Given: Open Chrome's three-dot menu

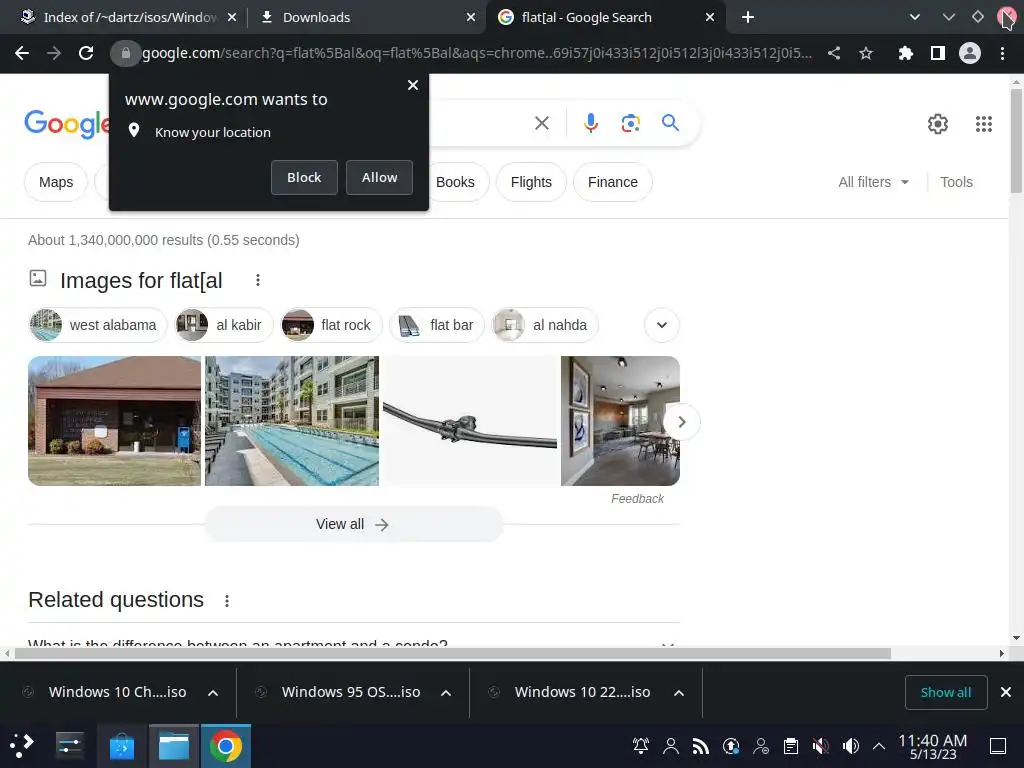Looking at the screenshot, I should pos(1002,54).
